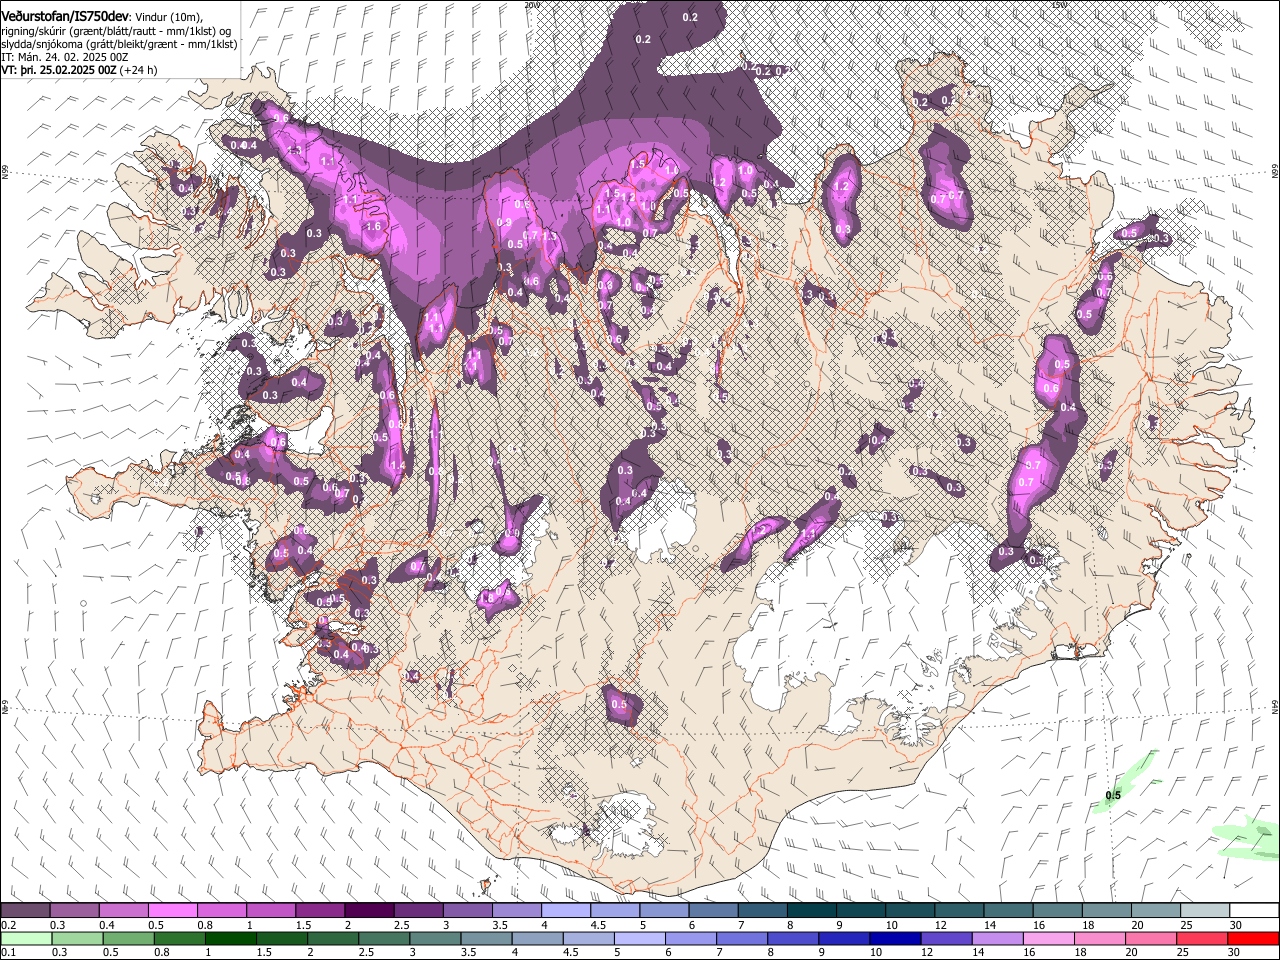Click the 0.5 value on the green offshore patch
This screenshot has height=960, width=1280.
(1113, 795)
